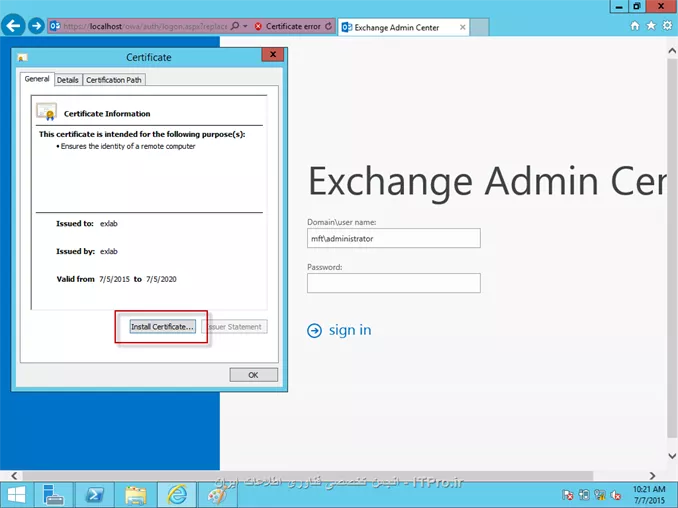Click the 'Issued by: exlab' text
Image resolution: width=678 pixels, height=508 pixels.
[87, 251]
